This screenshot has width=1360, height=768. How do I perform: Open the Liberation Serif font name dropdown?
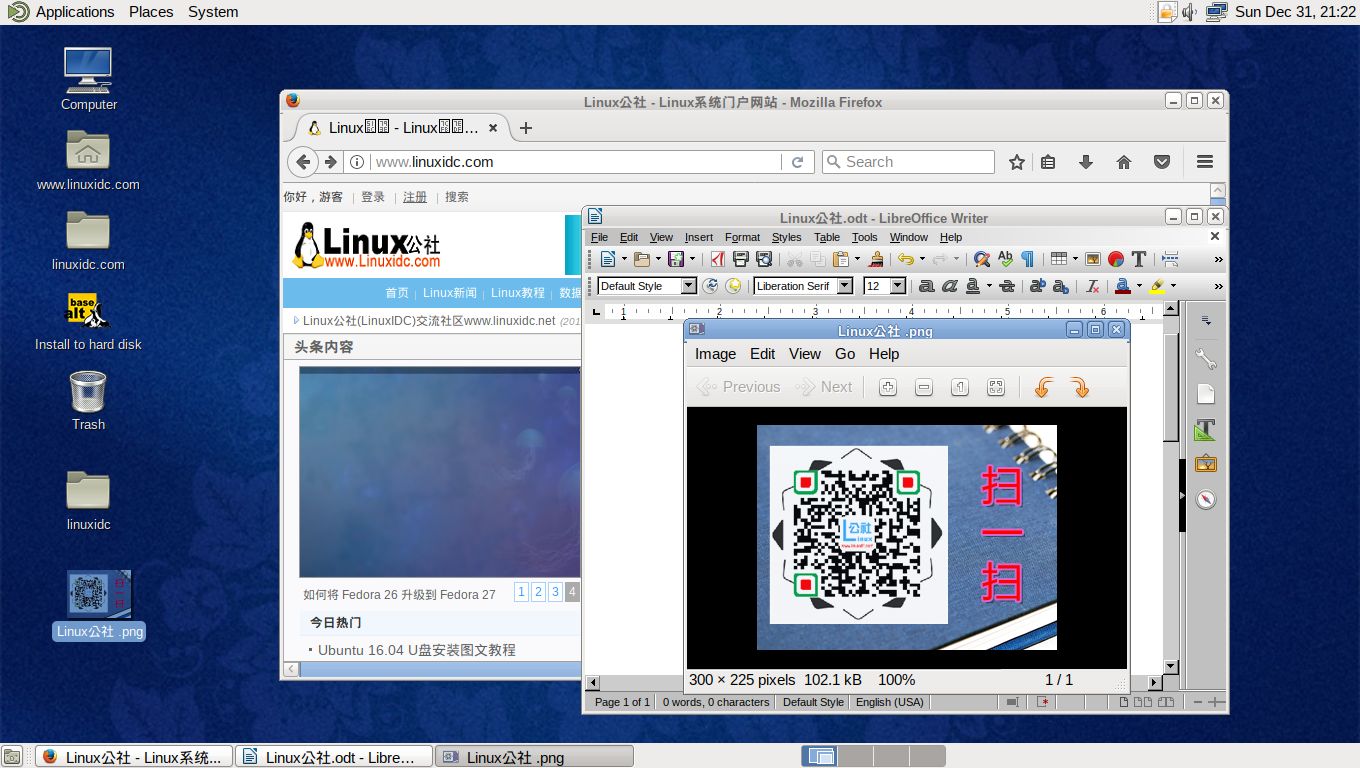click(845, 286)
